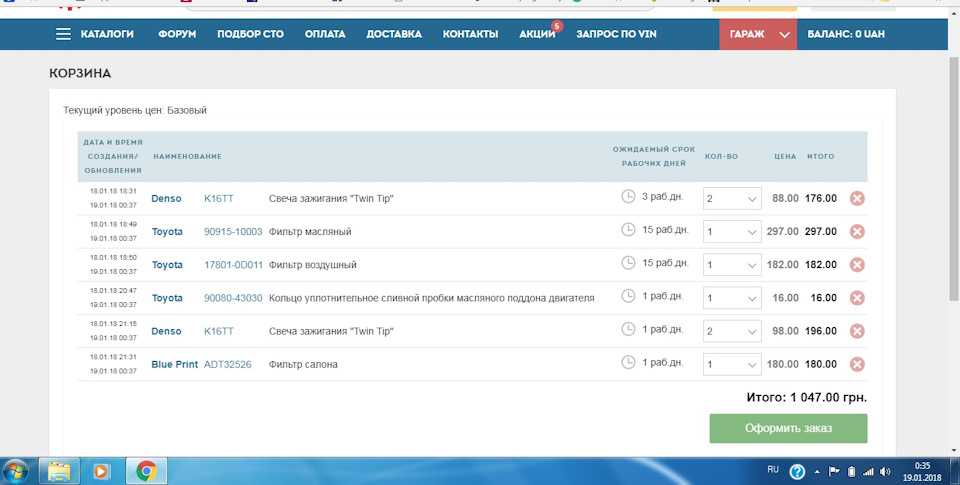Image resolution: width=960 pixels, height=485 pixels.
Task: Launch media player from the taskbar
Action: tap(102, 472)
